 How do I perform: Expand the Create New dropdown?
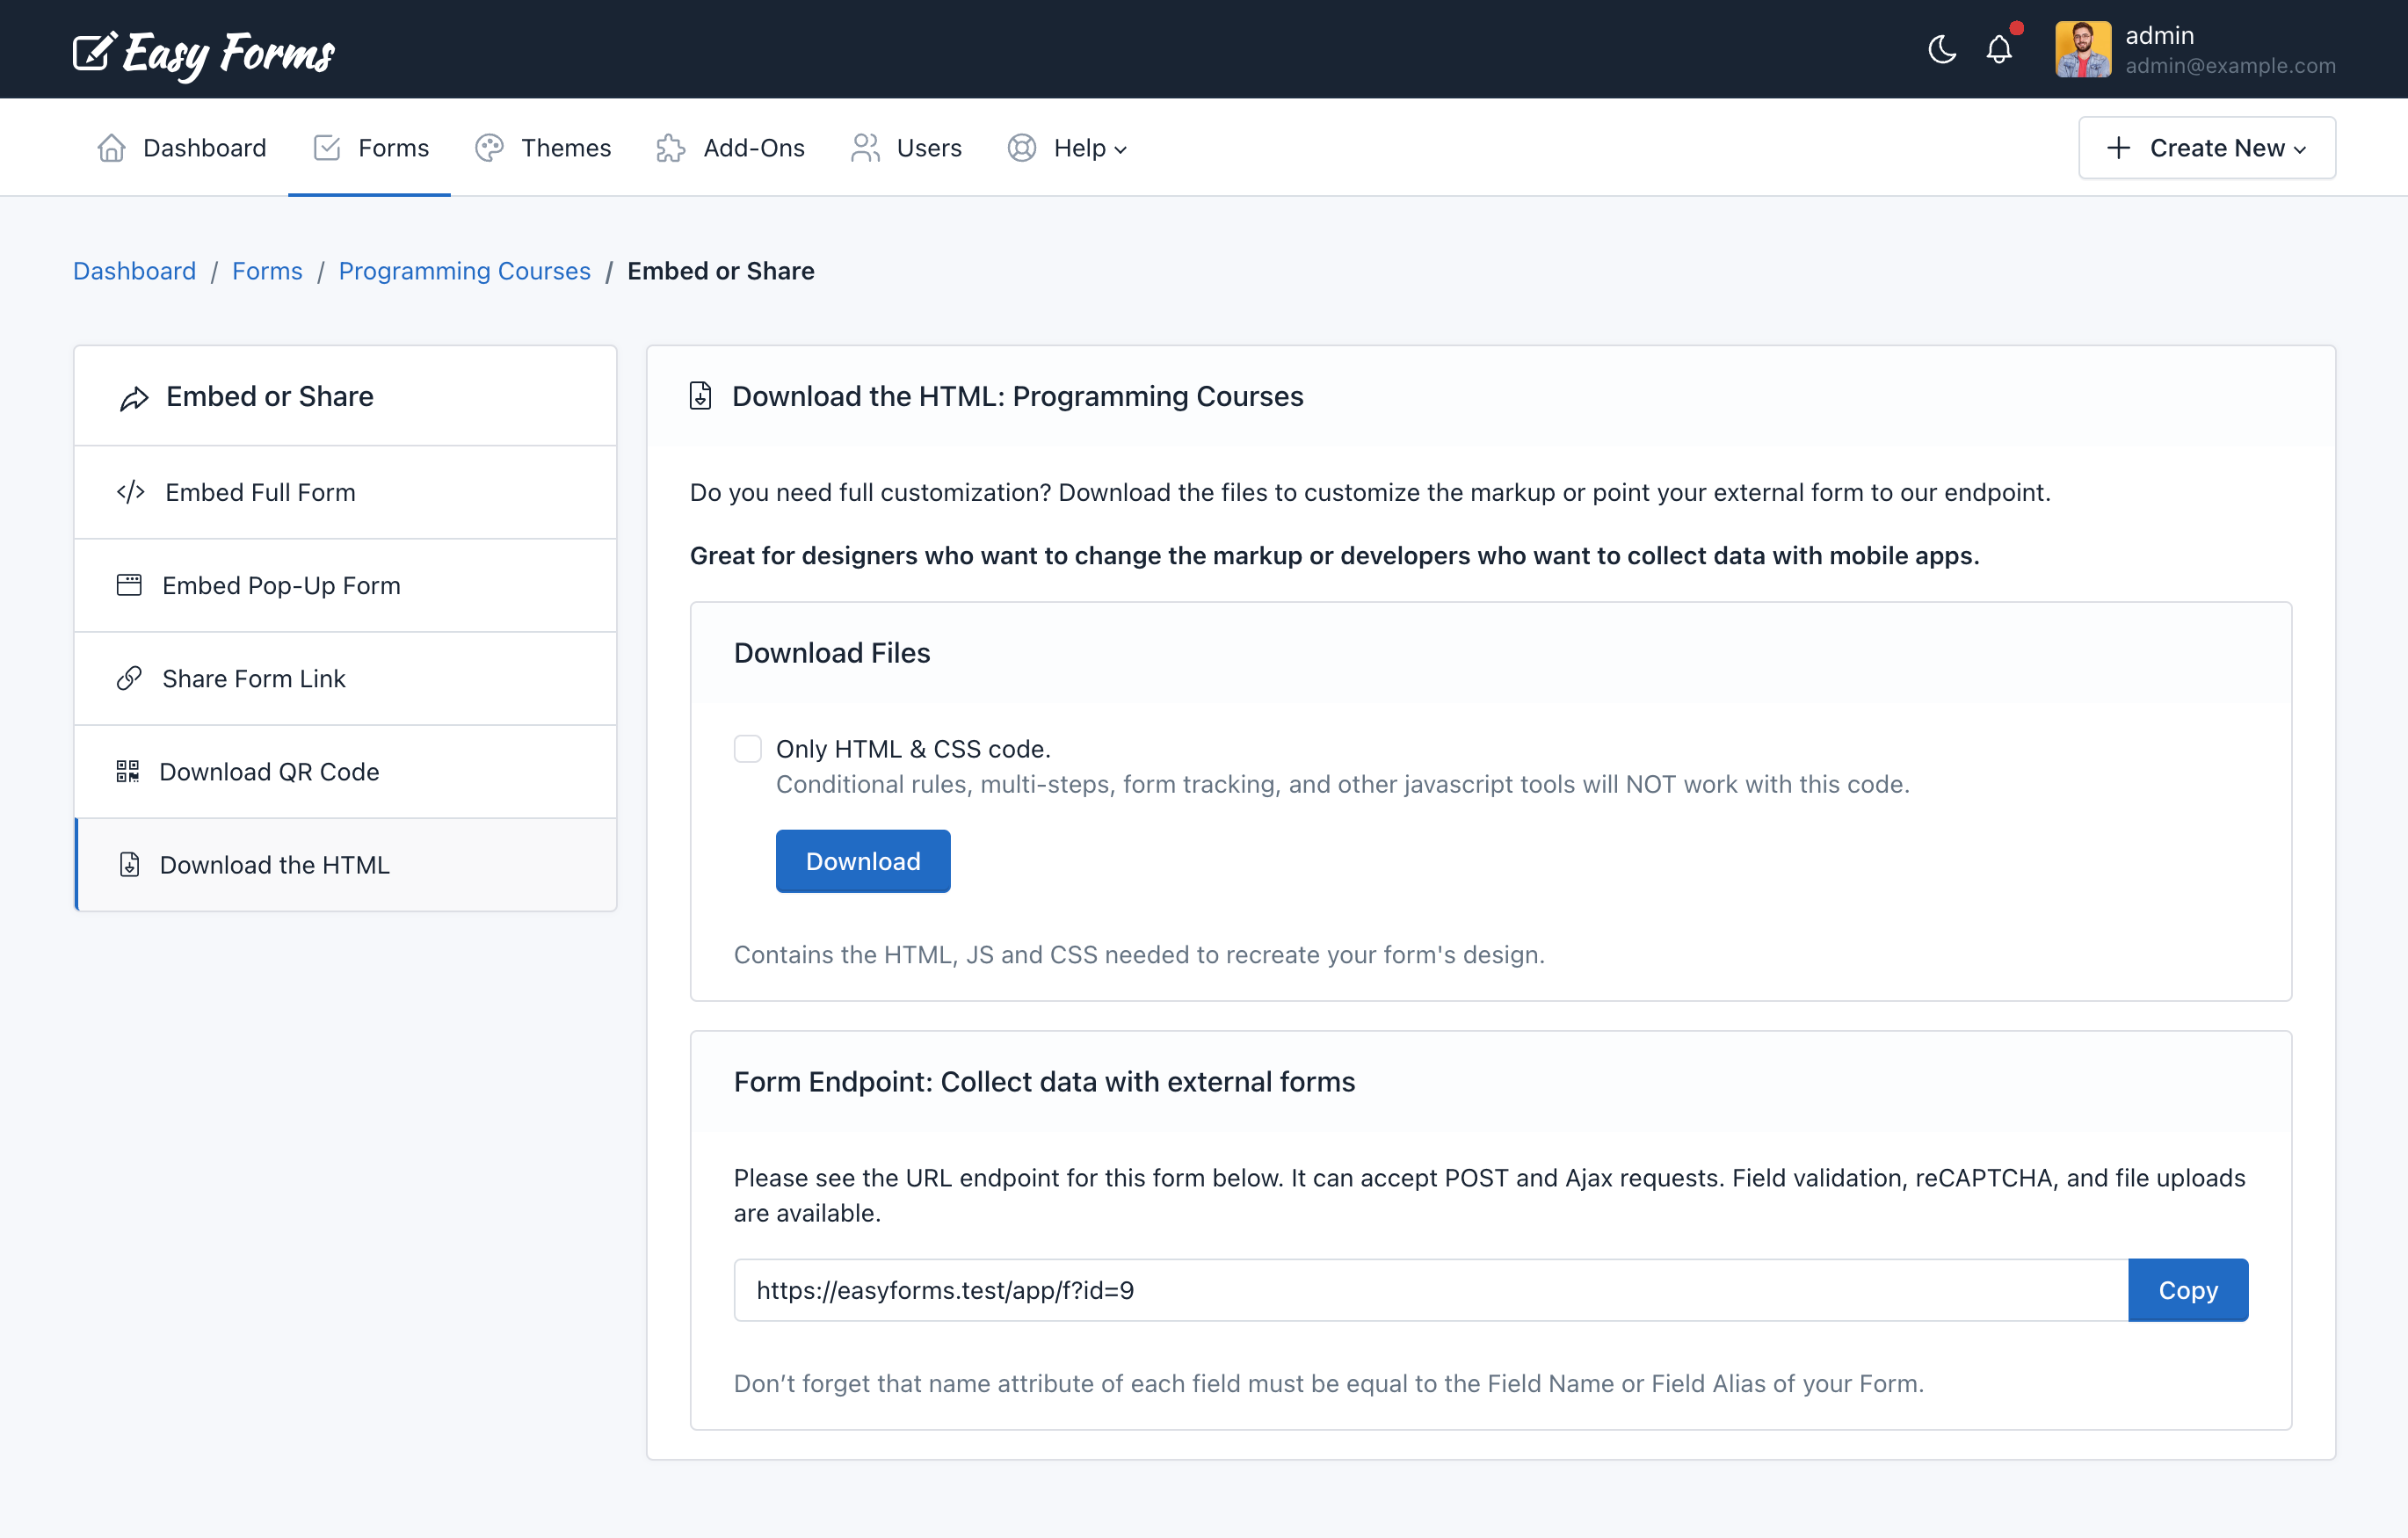point(2206,147)
